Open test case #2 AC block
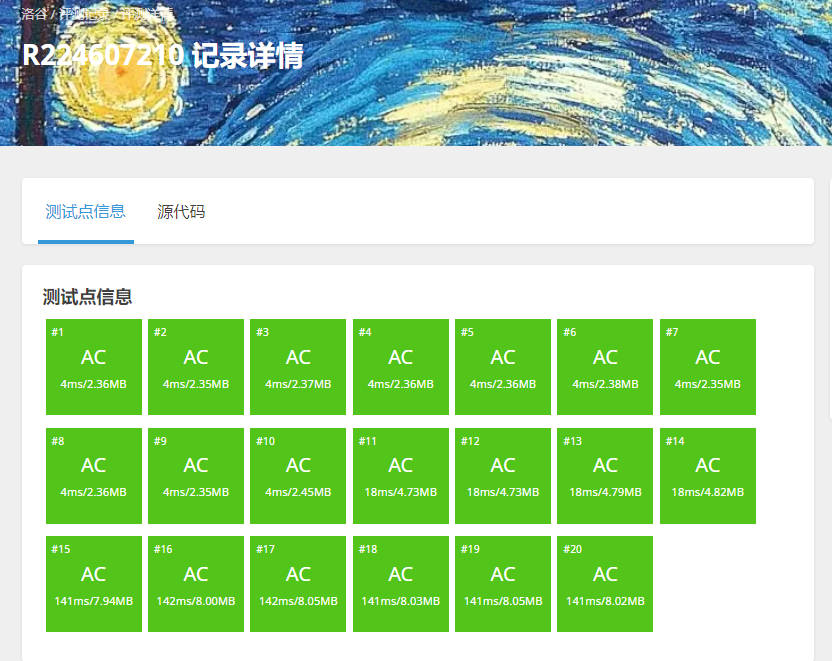 point(196,367)
